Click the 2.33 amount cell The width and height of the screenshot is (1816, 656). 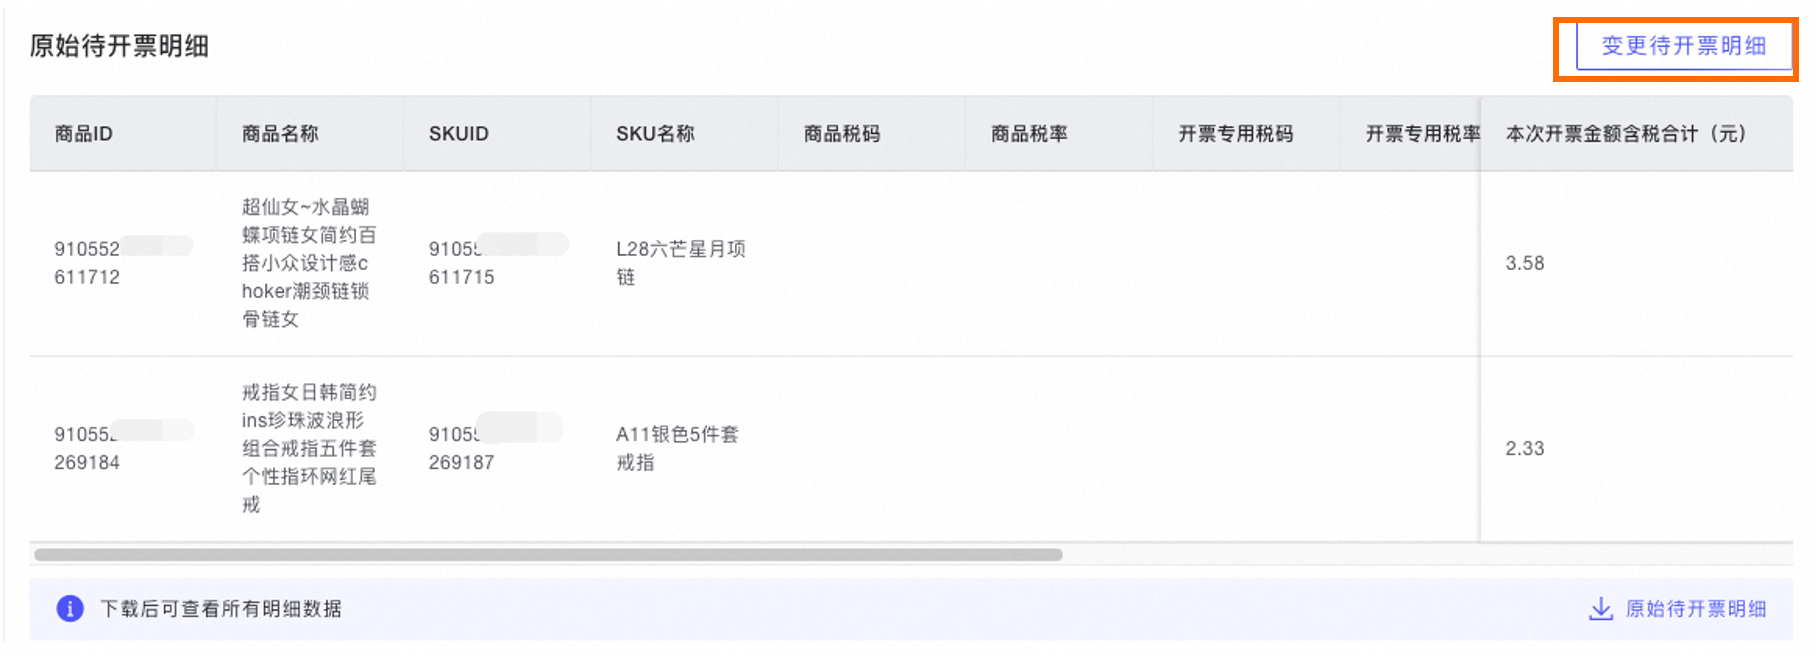tap(1525, 449)
